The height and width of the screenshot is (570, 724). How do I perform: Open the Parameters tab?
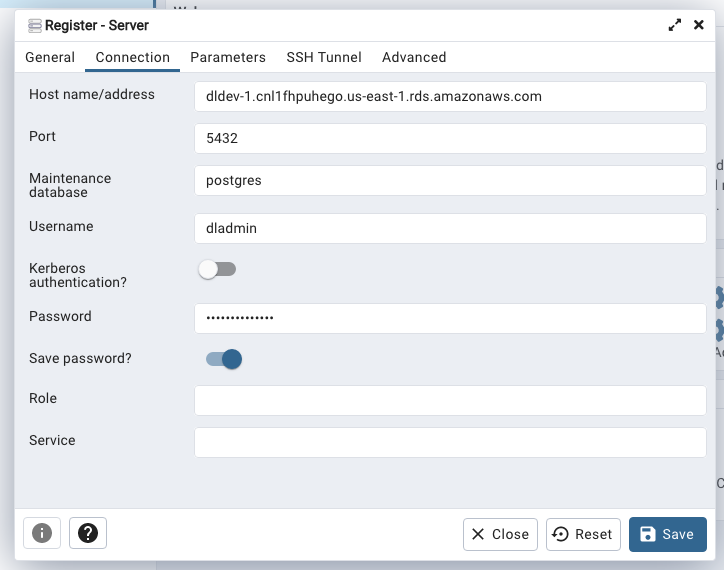coord(228,57)
